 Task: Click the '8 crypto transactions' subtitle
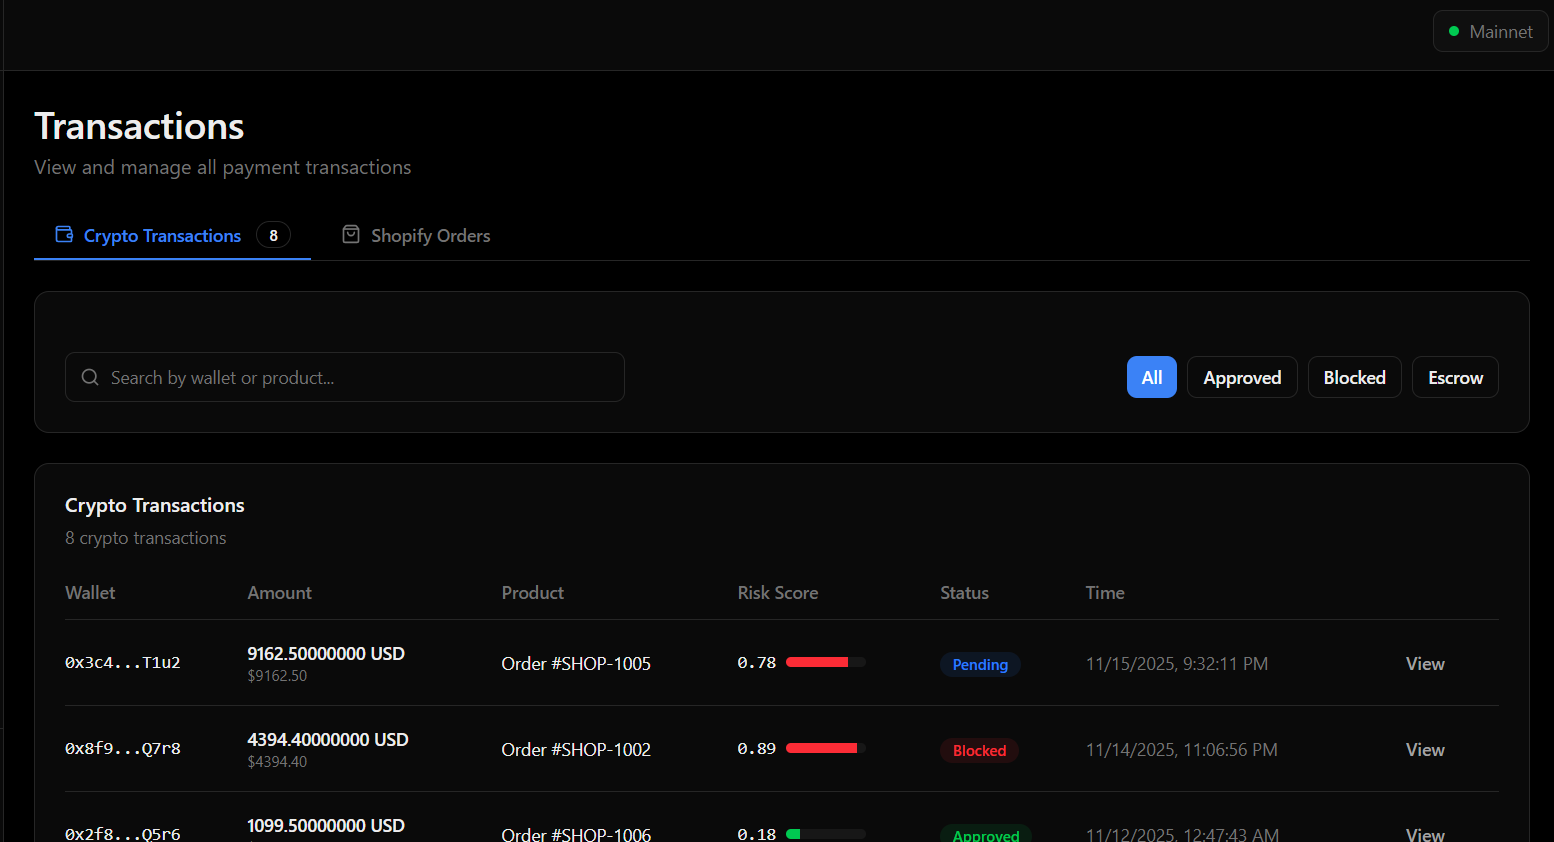(146, 537)
